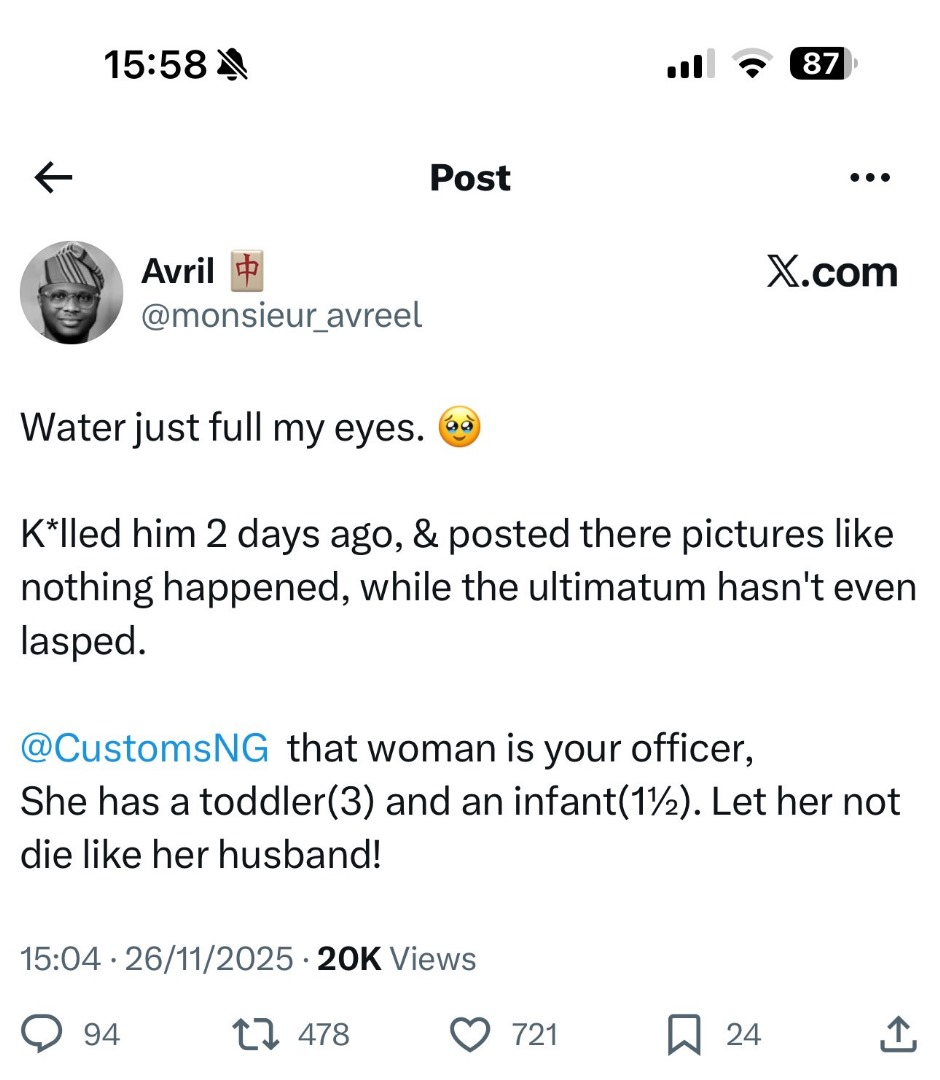Viewport: 940px width, 1080px height.
Task: Tap the @CustomsNG mention link
Action: point(145,748)
